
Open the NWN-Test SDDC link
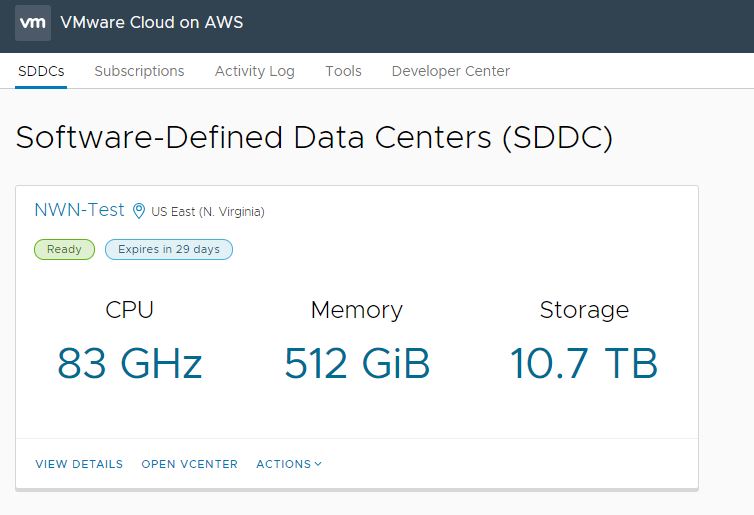(x=79, y=210)
